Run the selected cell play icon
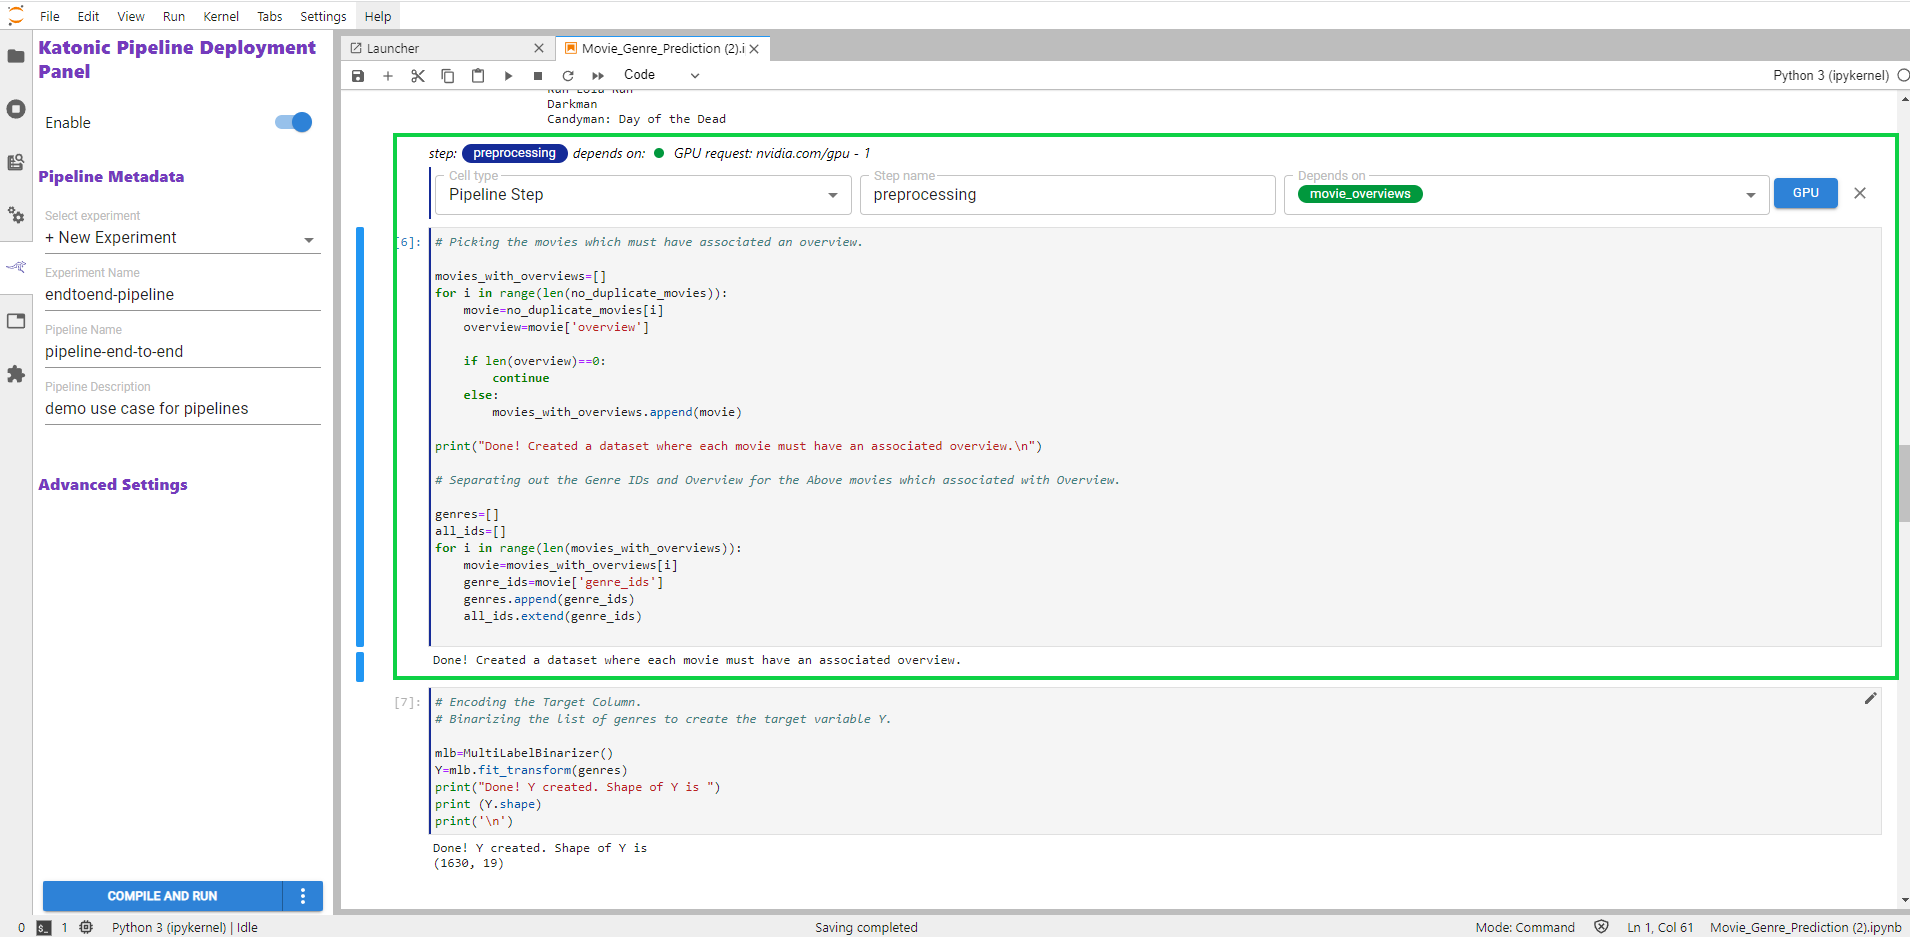Screen dimensions: 1910x937 point(508,76)
